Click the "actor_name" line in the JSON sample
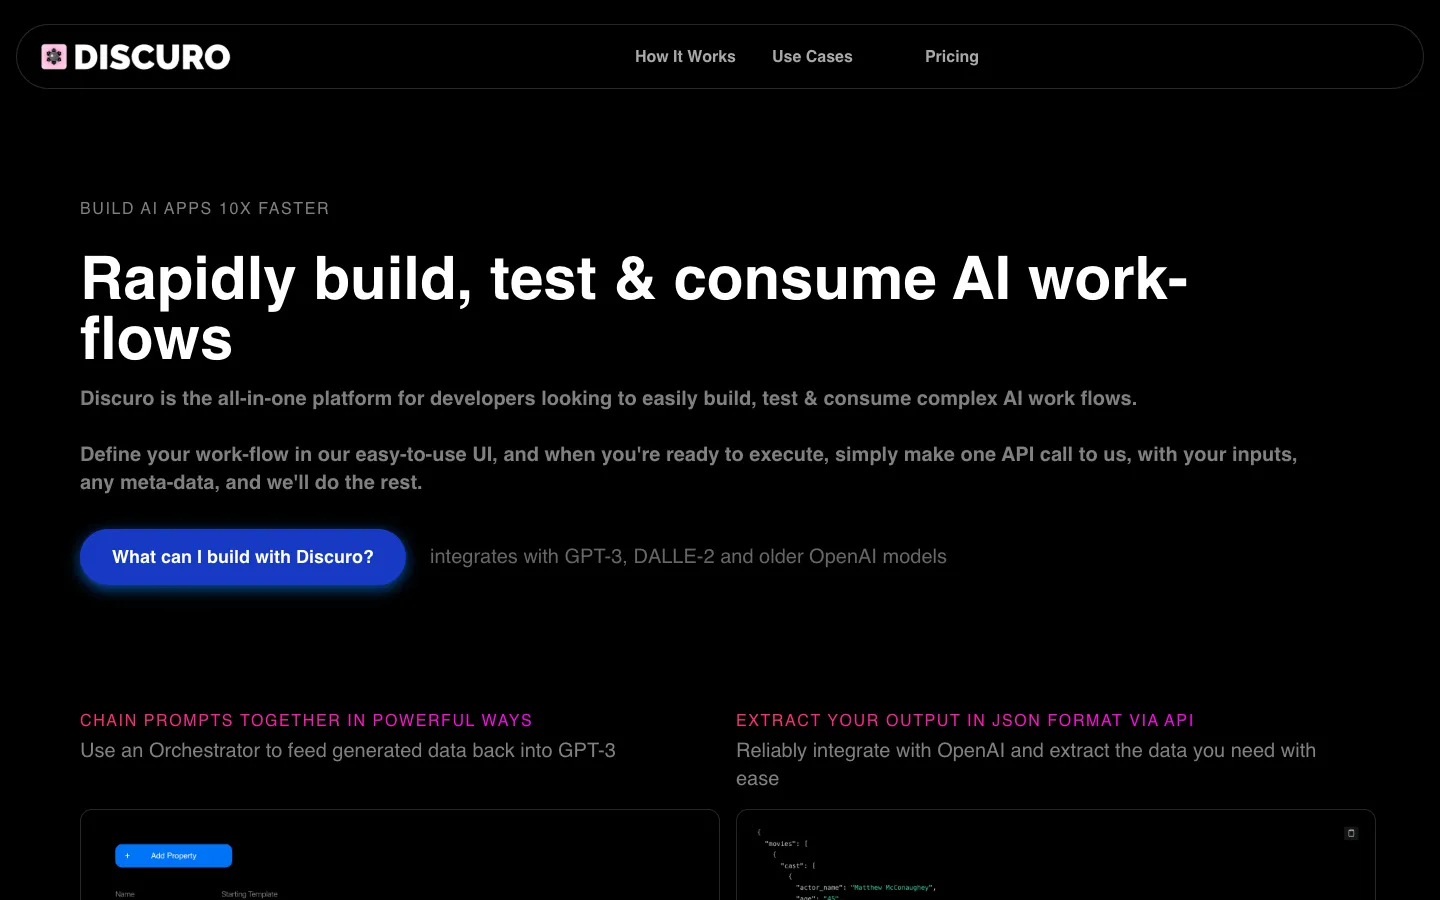Screen dimensions: 1440x900 (865, 887)
